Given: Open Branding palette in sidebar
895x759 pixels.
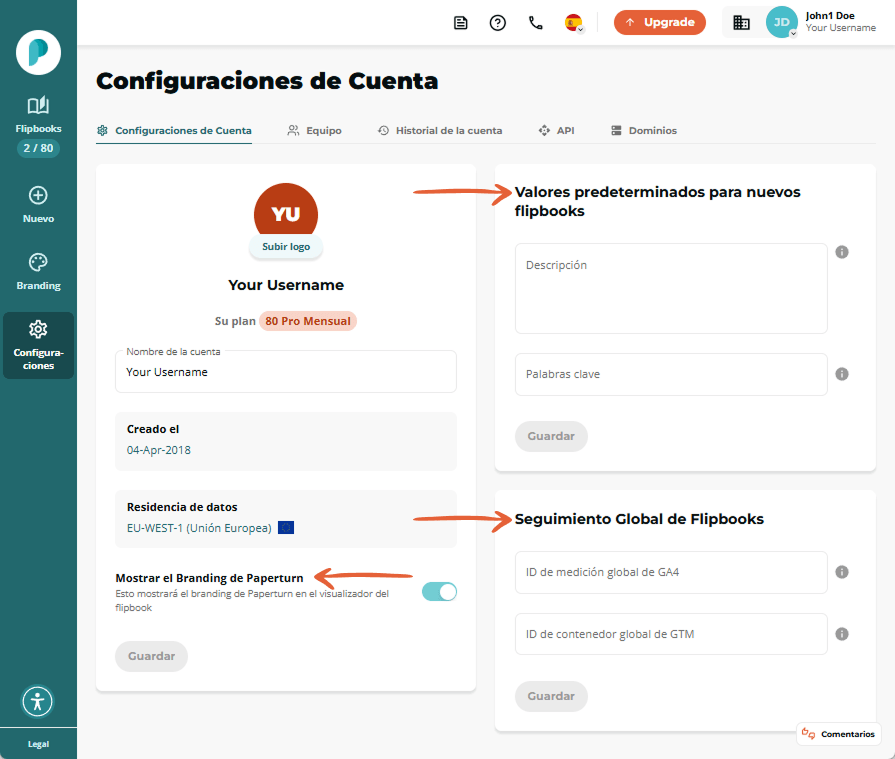Looking at the screenshot, I should [38, 272].
